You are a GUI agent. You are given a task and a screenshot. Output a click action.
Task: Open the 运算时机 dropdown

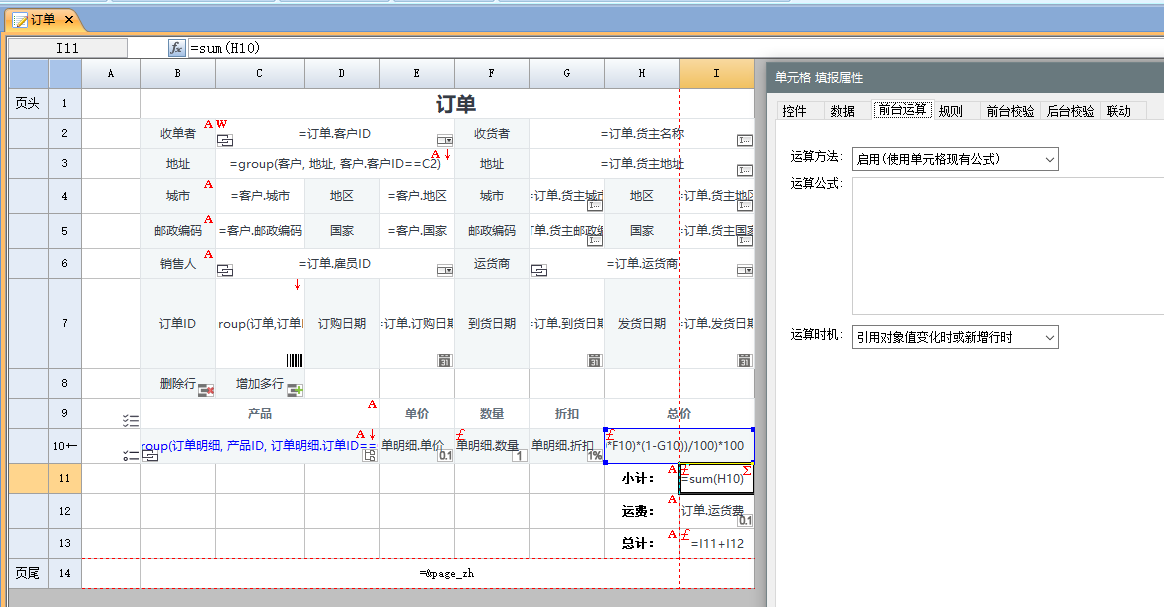954,338
